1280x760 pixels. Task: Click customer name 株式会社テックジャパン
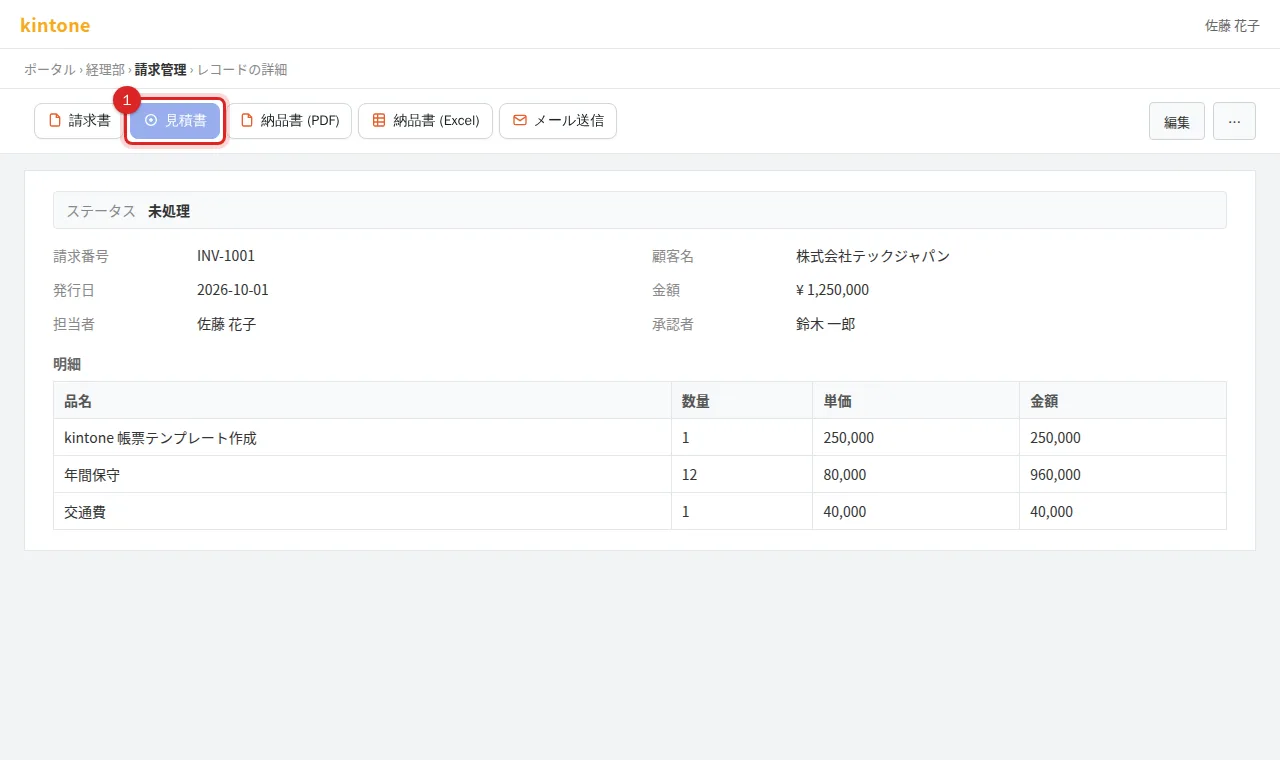tap(873, 256)
